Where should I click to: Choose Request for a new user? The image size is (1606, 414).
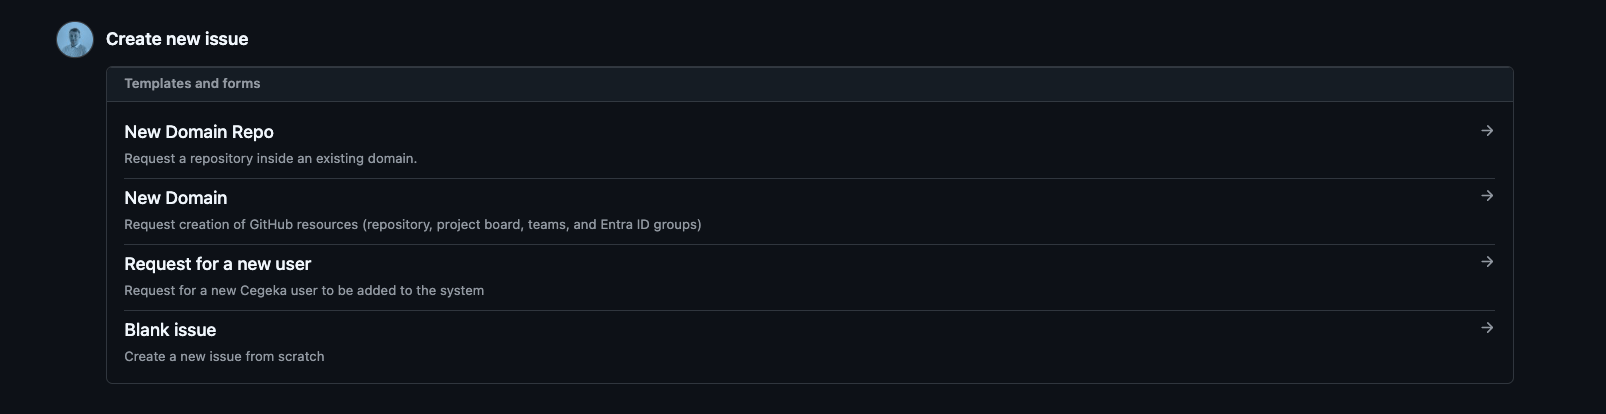[x=218, y=264]
